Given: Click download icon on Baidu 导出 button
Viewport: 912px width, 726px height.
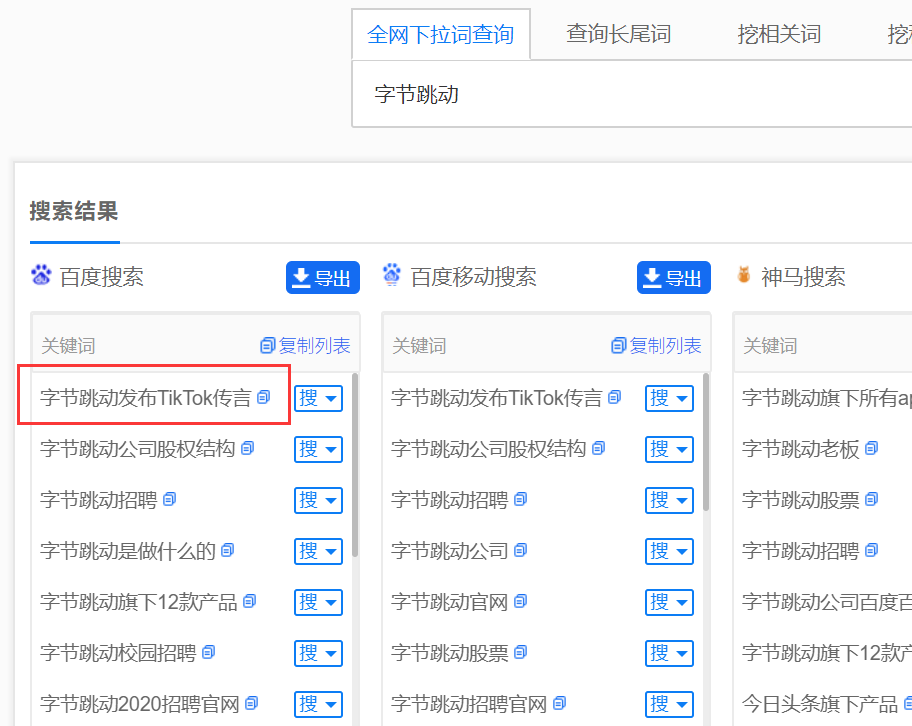Looking at the screenshot, I should click(301, 277).
